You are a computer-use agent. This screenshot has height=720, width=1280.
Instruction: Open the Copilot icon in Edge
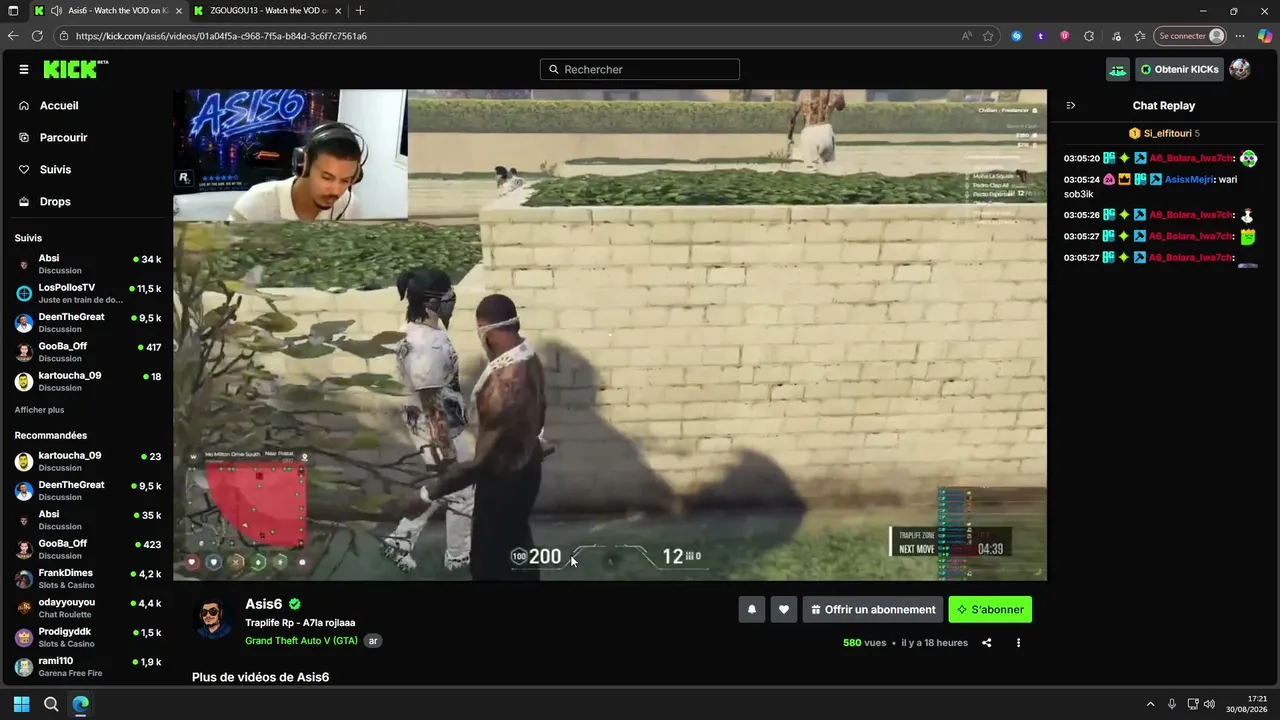click(x=1265, y=36)
